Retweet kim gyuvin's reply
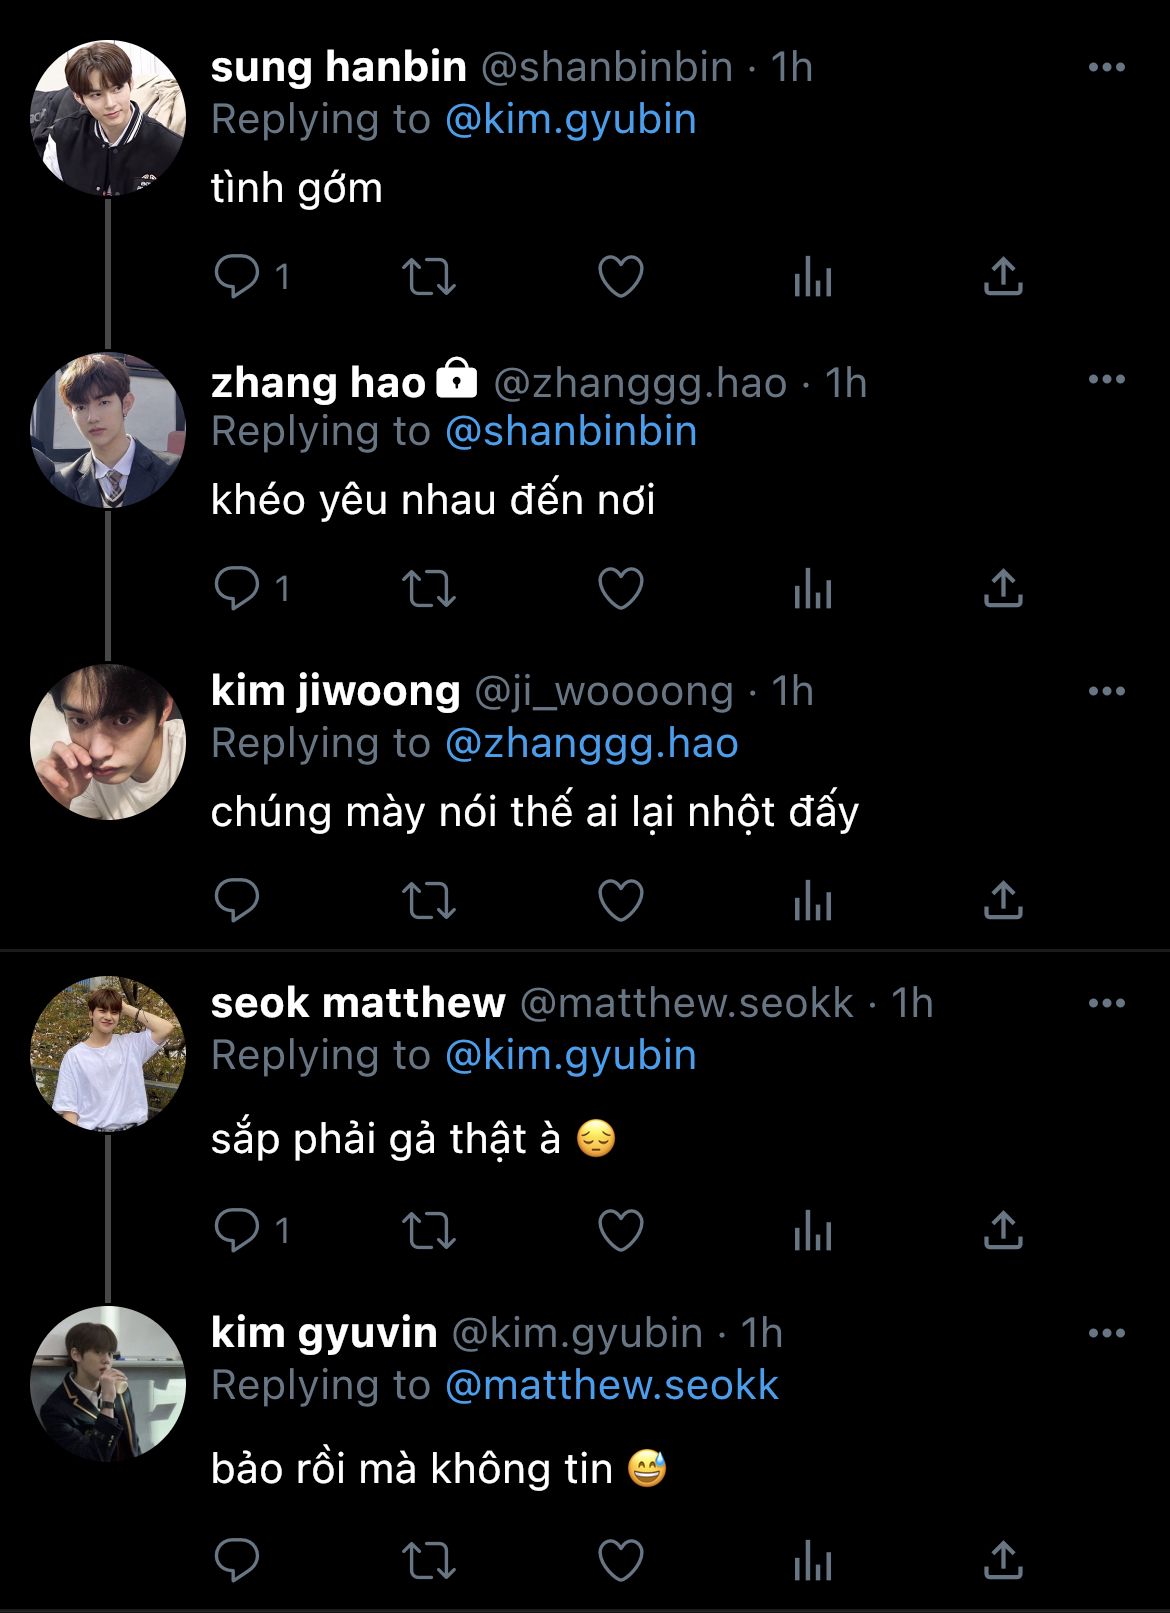 (428, 1560)
